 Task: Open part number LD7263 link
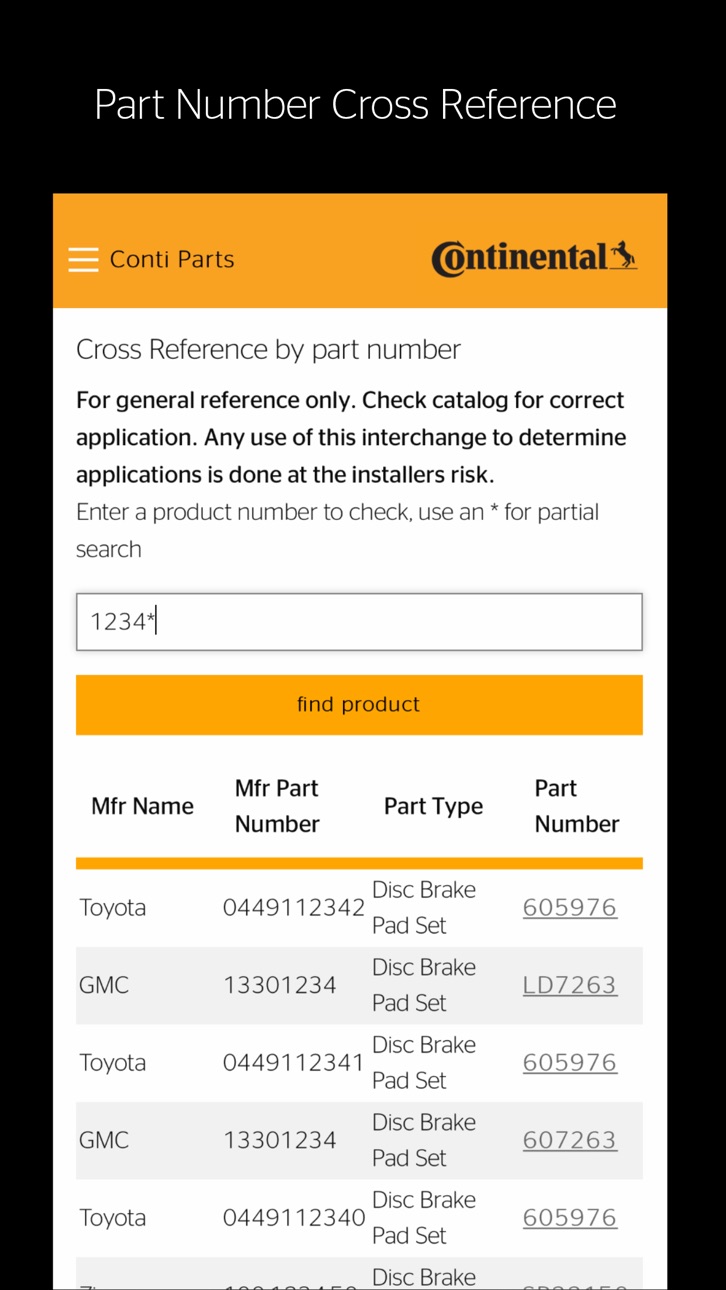coord(570,985)
